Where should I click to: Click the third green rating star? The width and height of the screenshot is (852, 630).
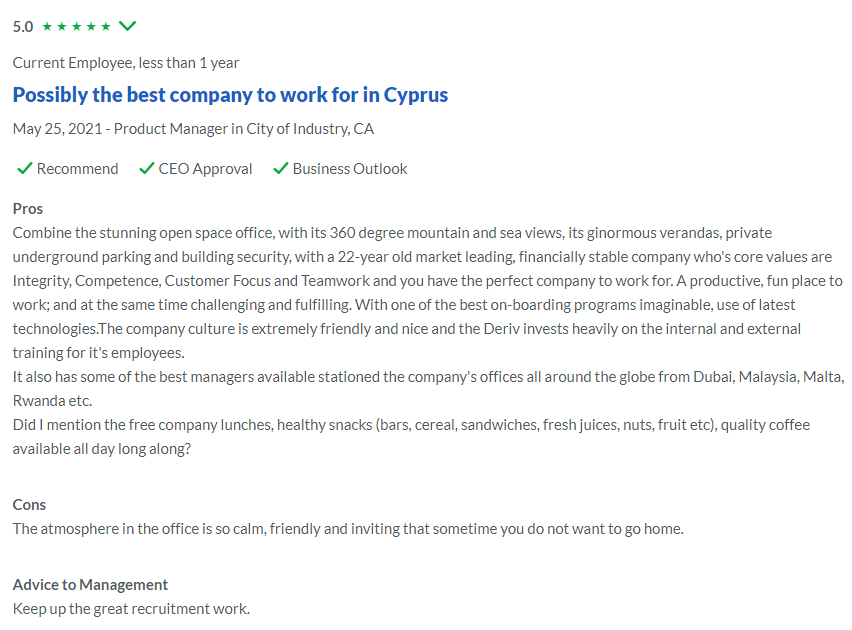(x=77, y=26)
